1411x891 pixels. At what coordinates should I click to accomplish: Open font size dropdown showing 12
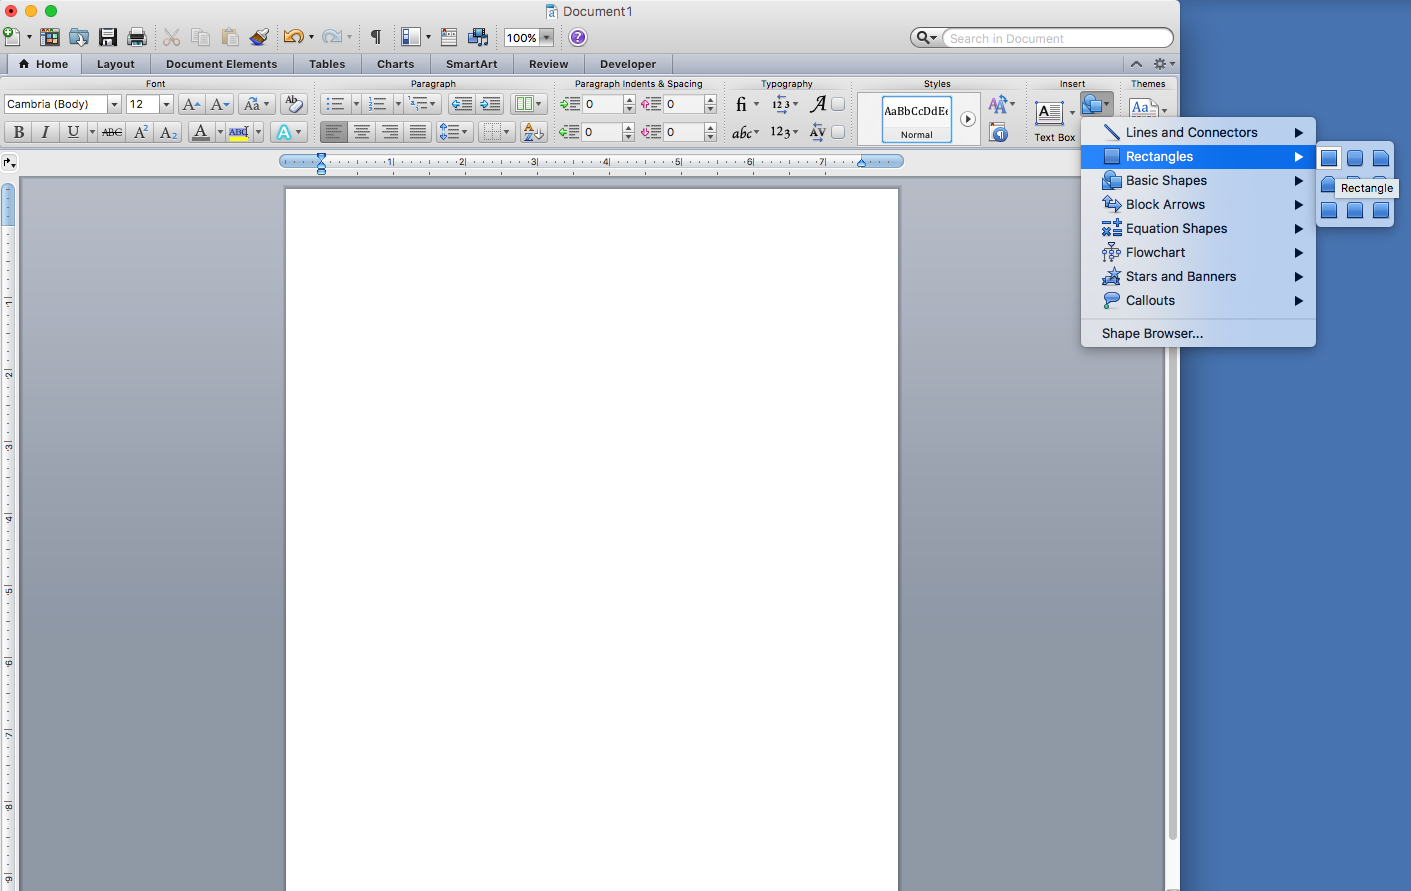(x=166, y=104)
